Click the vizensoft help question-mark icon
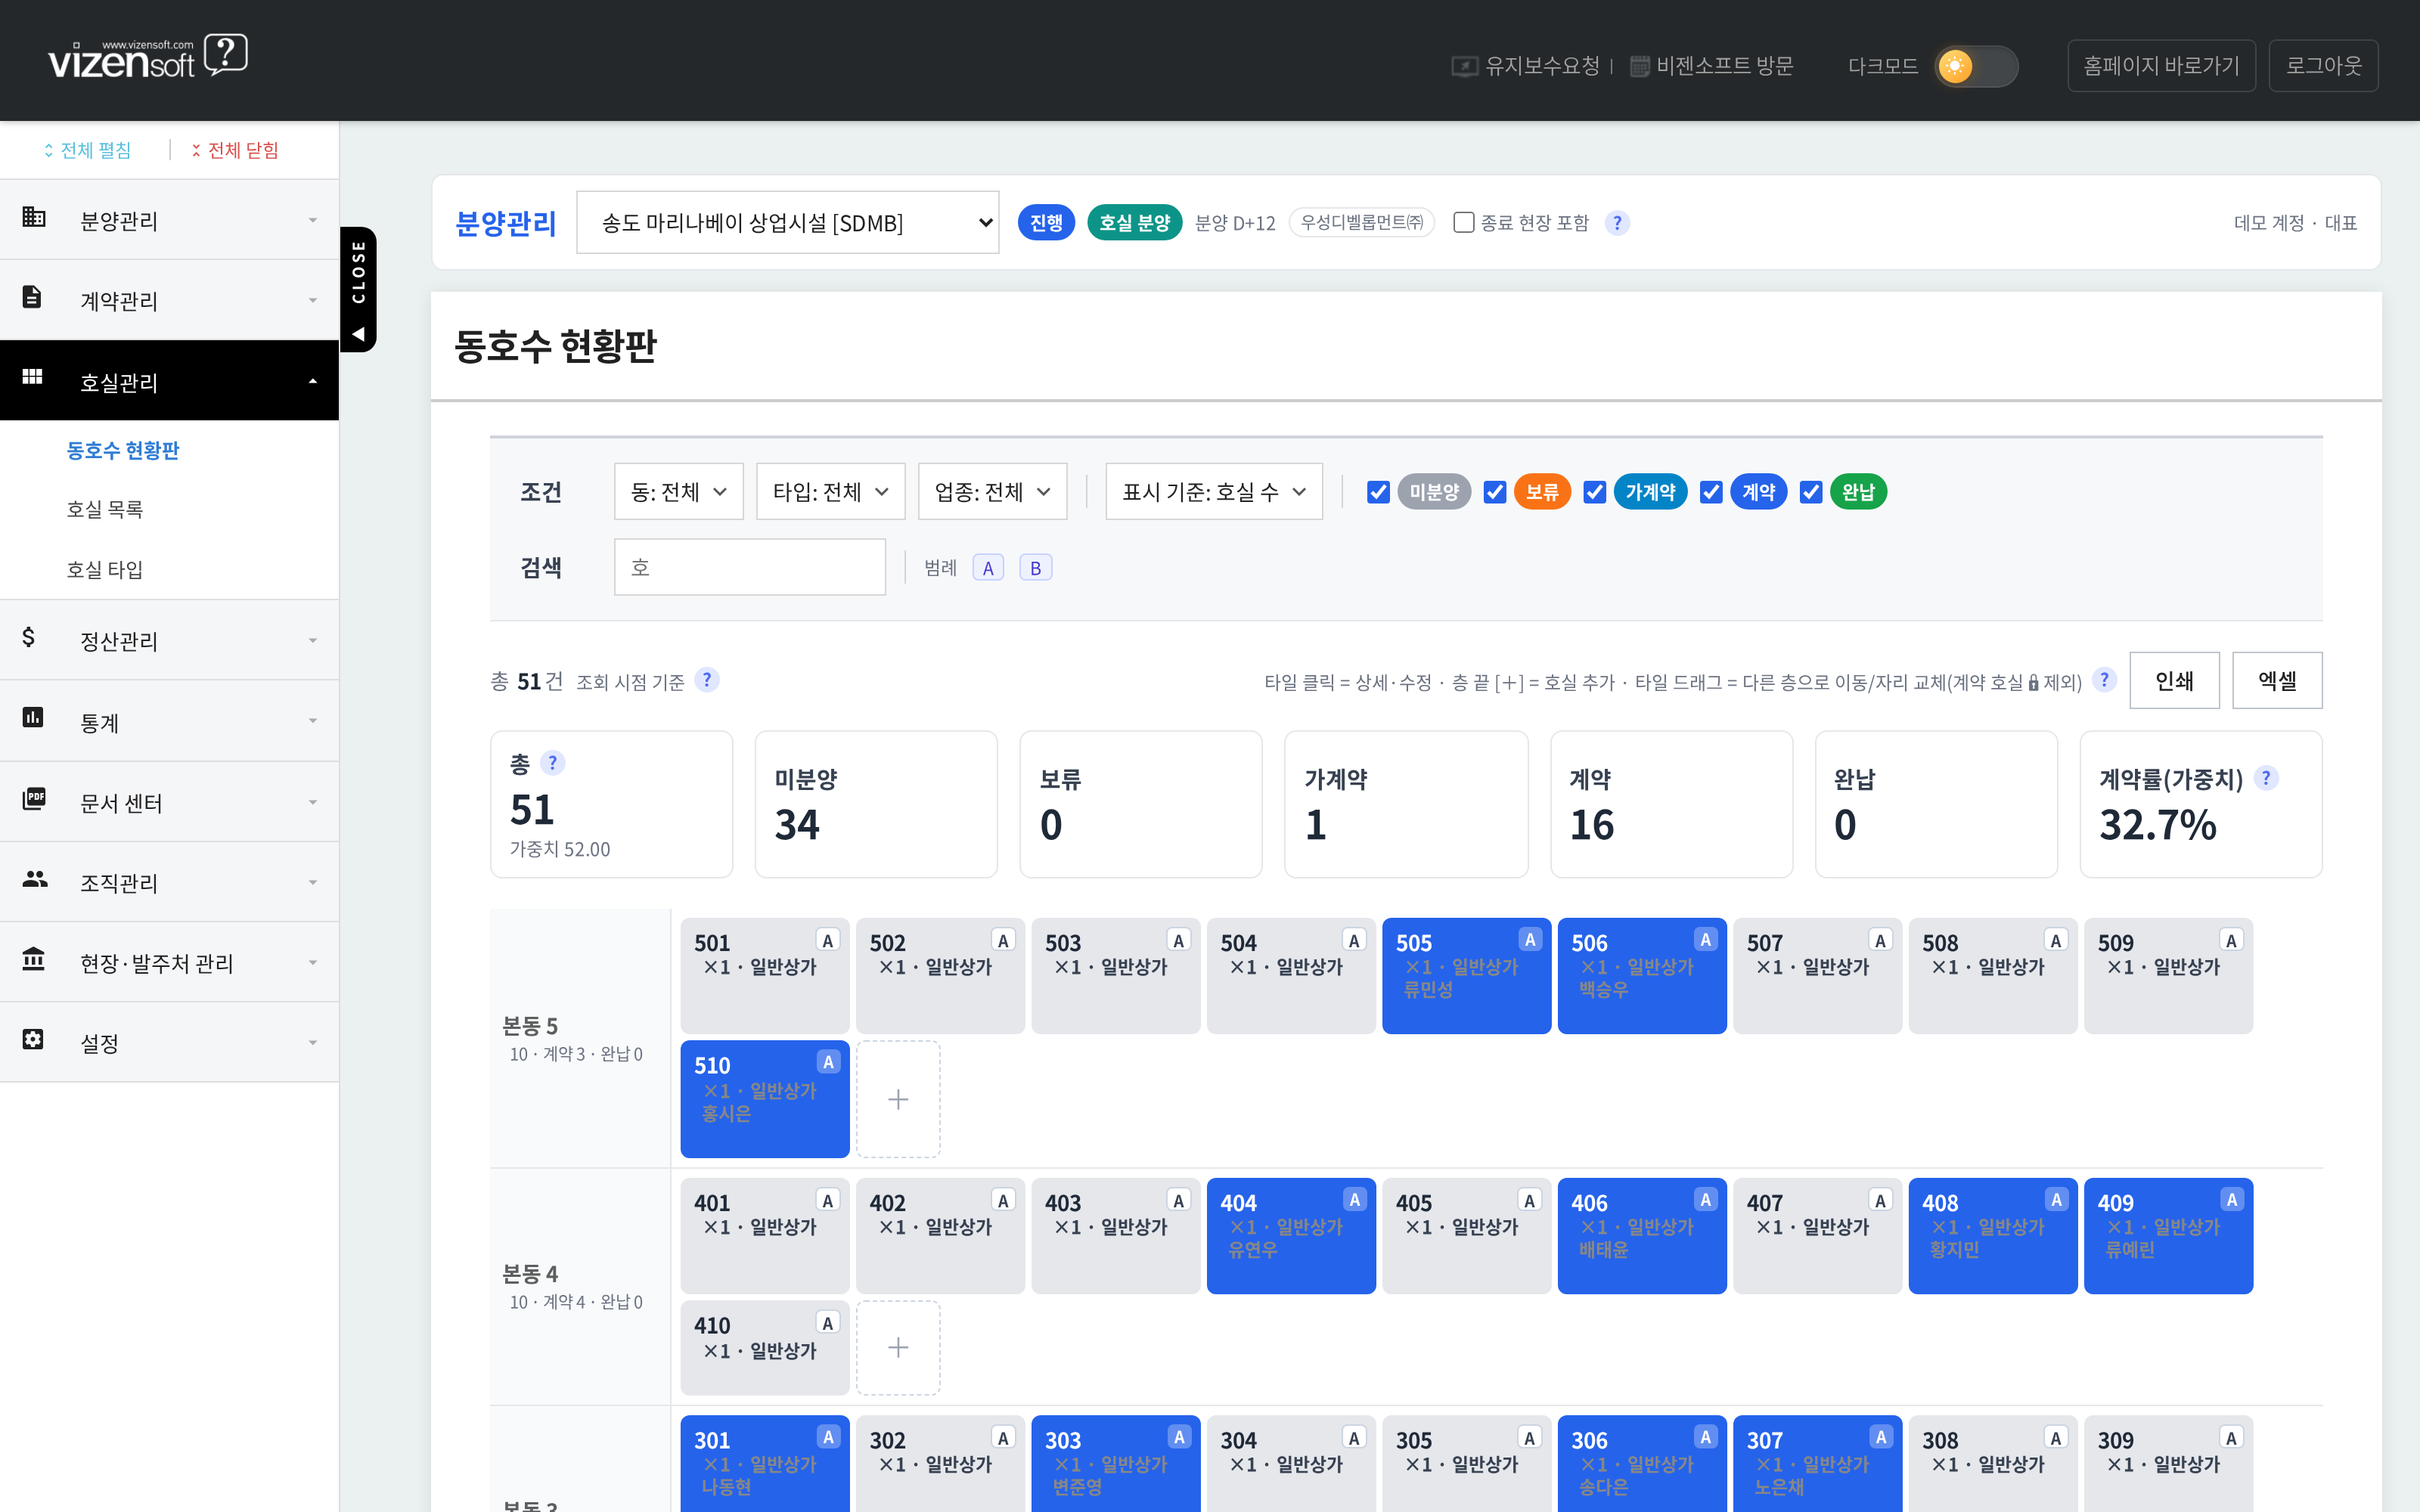The image size is (2420, 1512). tap(226, 53)
